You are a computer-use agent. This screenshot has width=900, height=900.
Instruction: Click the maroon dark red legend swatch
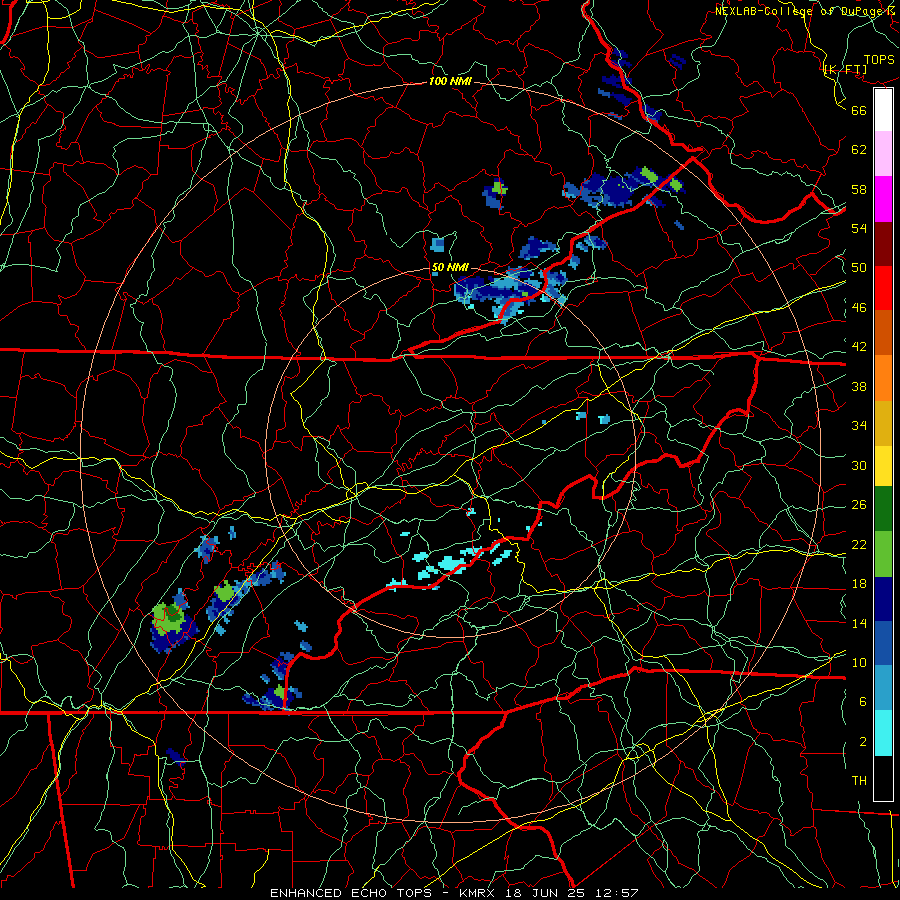(883, 244)
